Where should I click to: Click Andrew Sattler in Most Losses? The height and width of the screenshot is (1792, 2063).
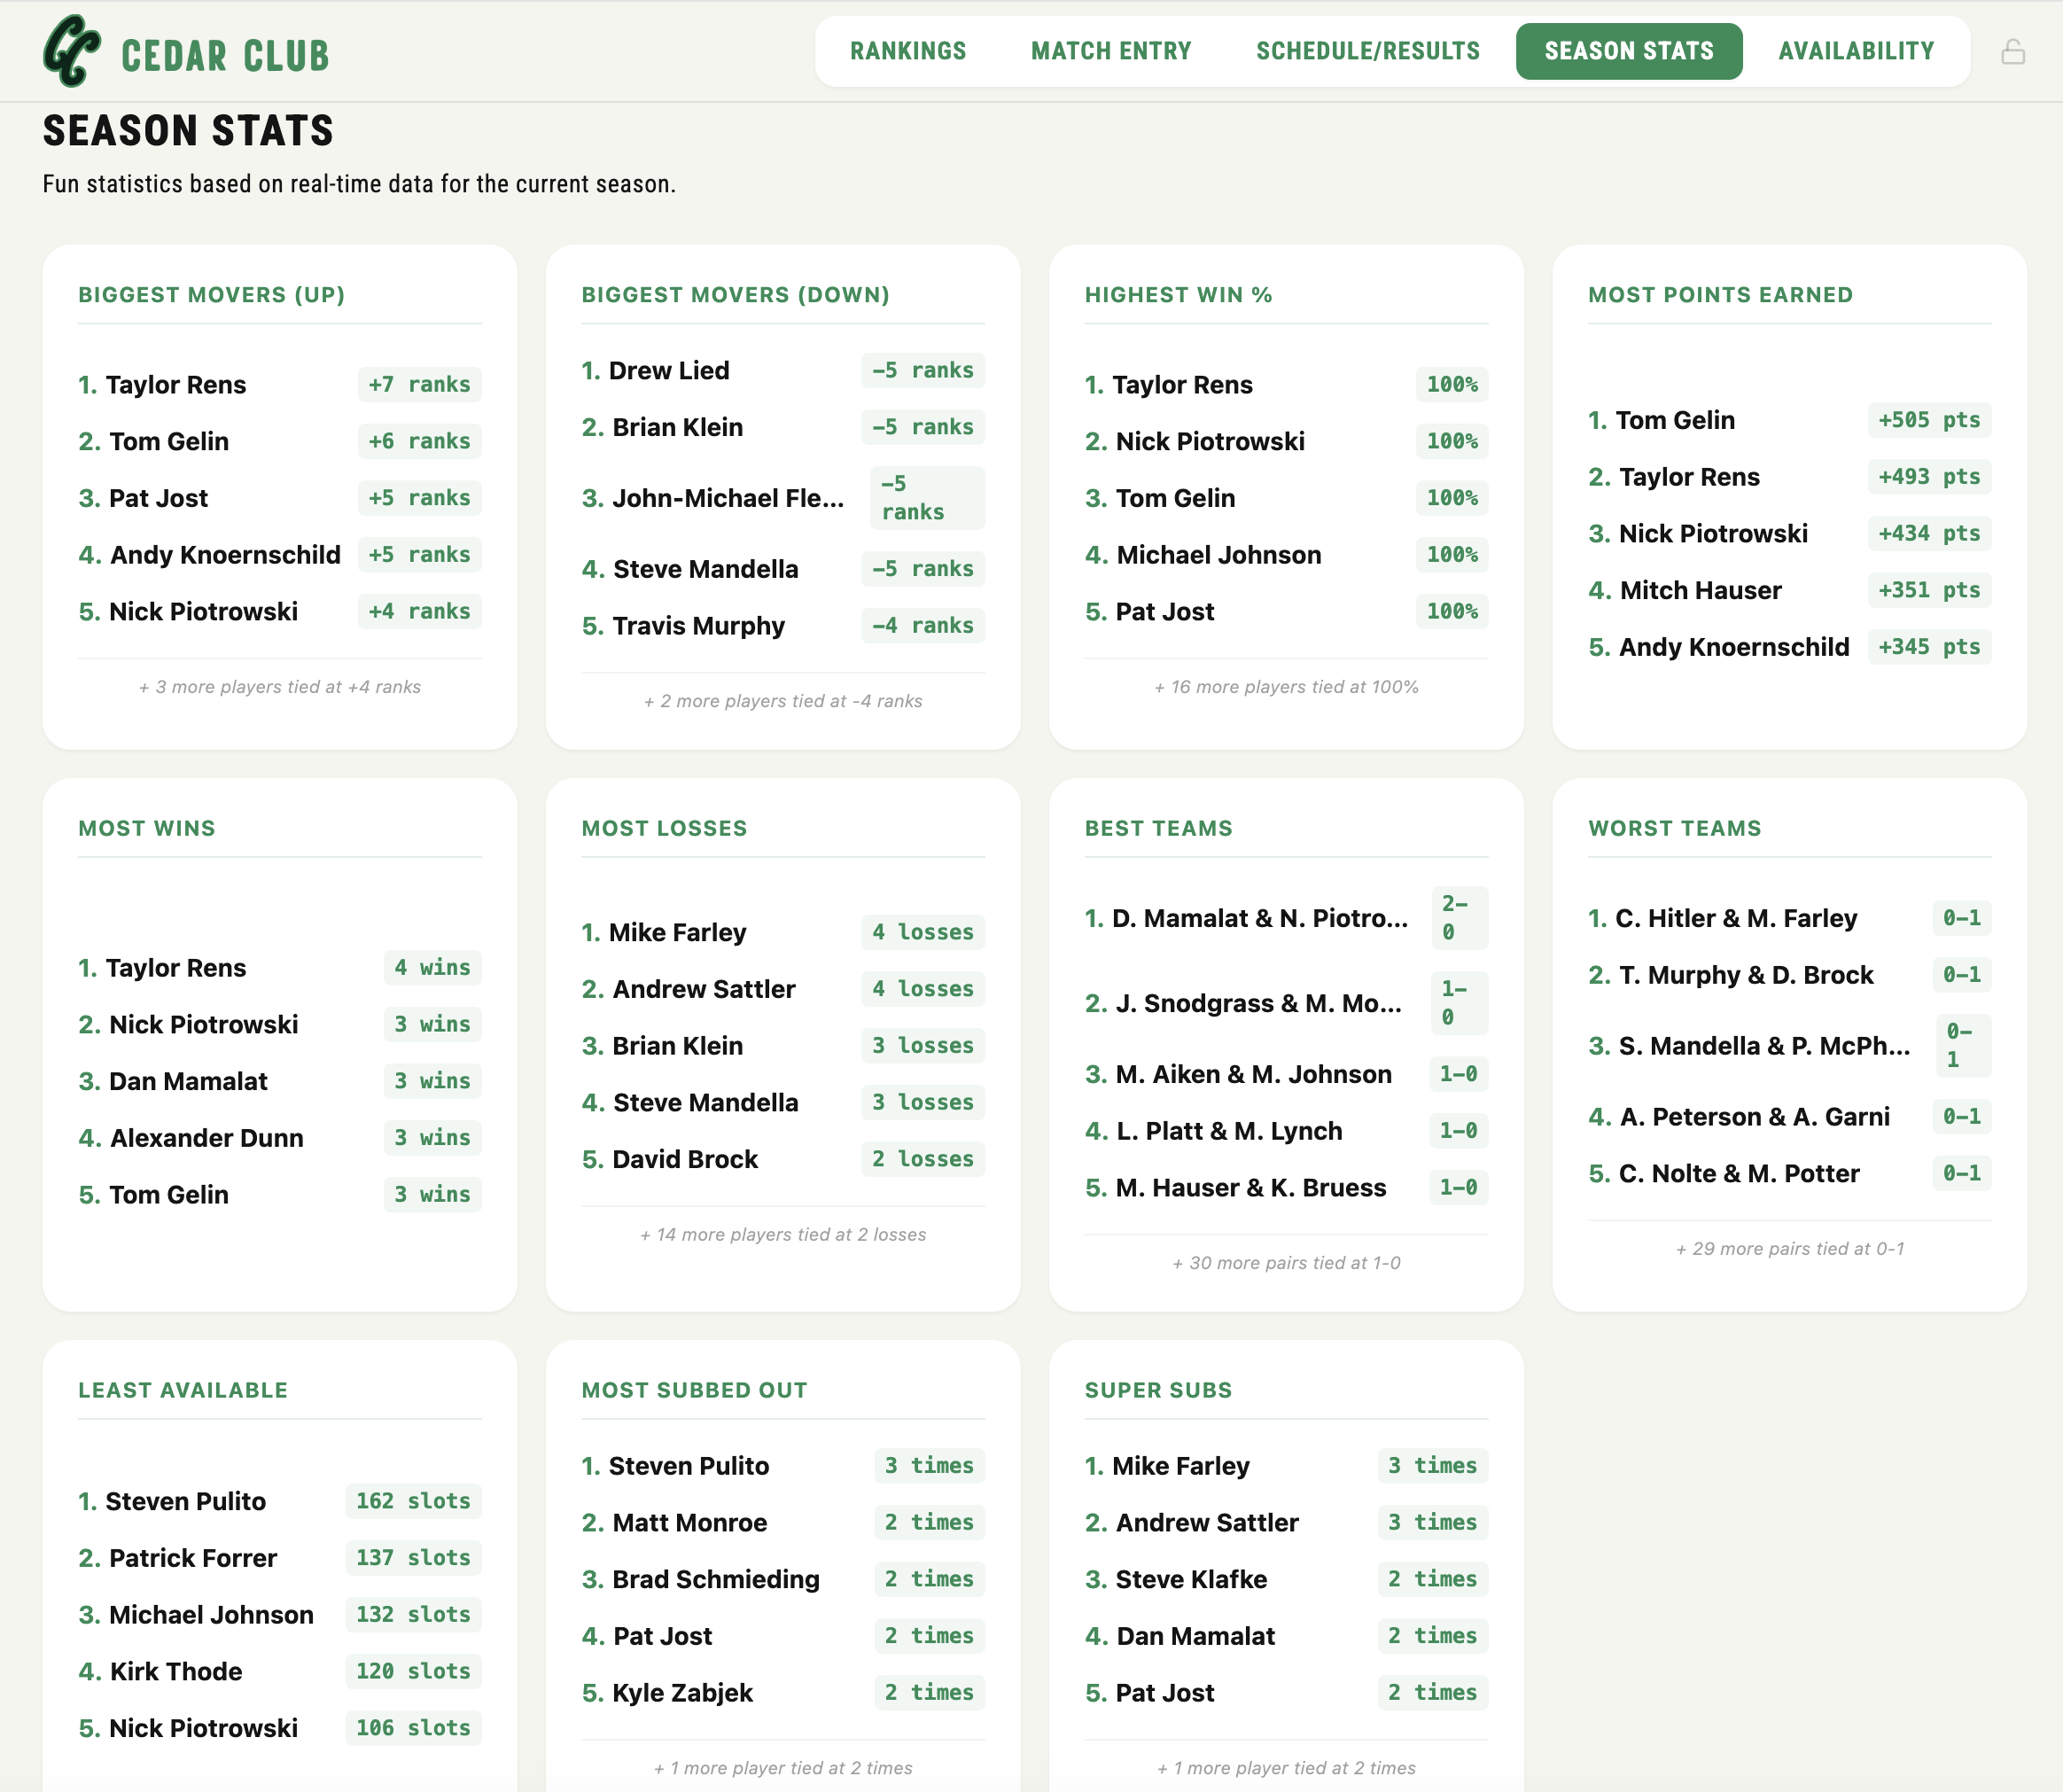coord(704,989)
